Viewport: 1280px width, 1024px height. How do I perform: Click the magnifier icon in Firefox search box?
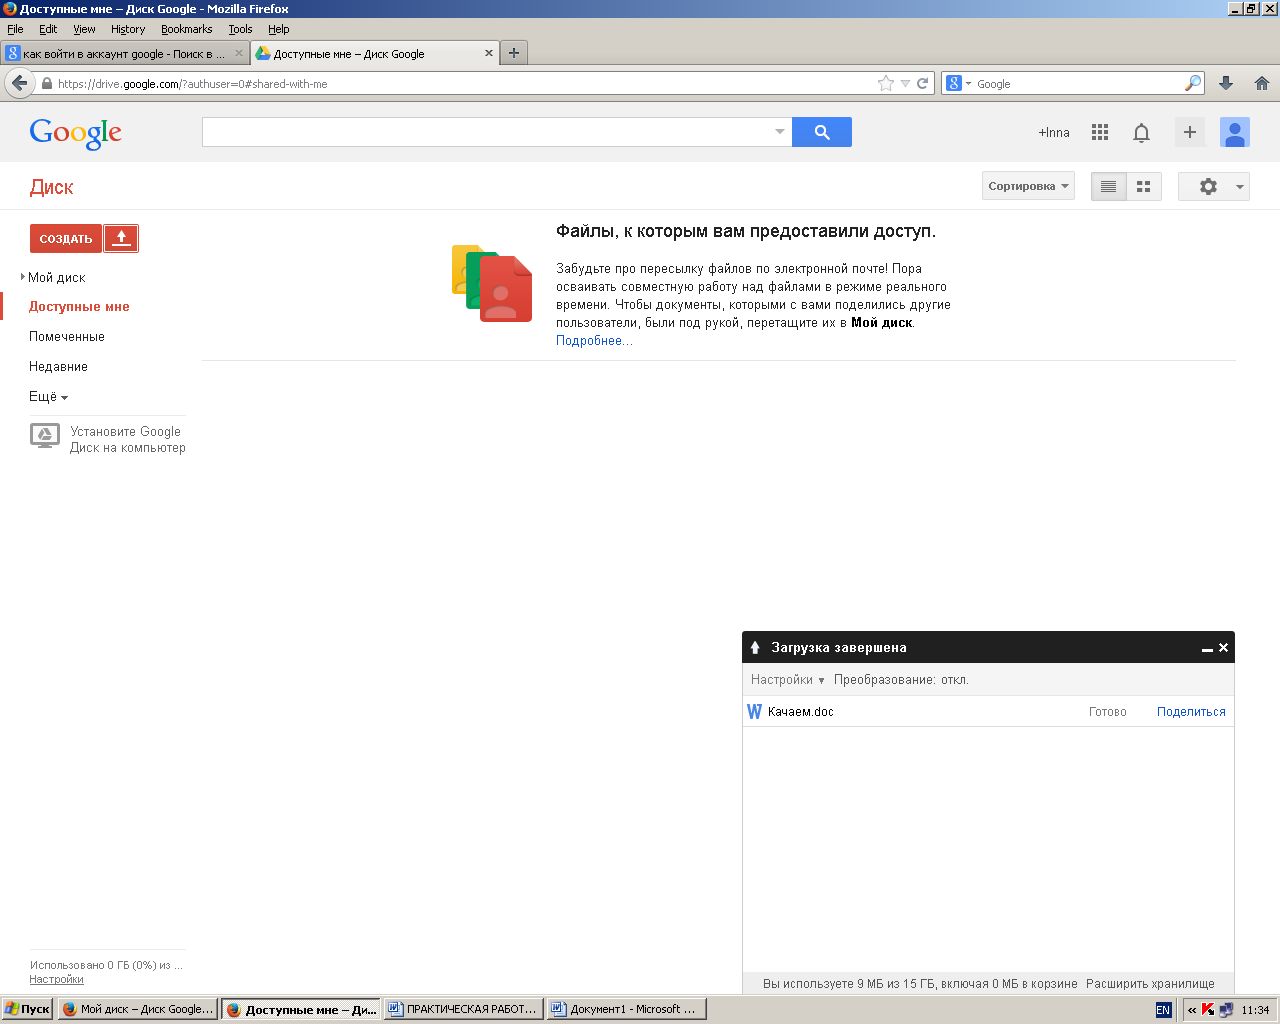[1192, 83]
